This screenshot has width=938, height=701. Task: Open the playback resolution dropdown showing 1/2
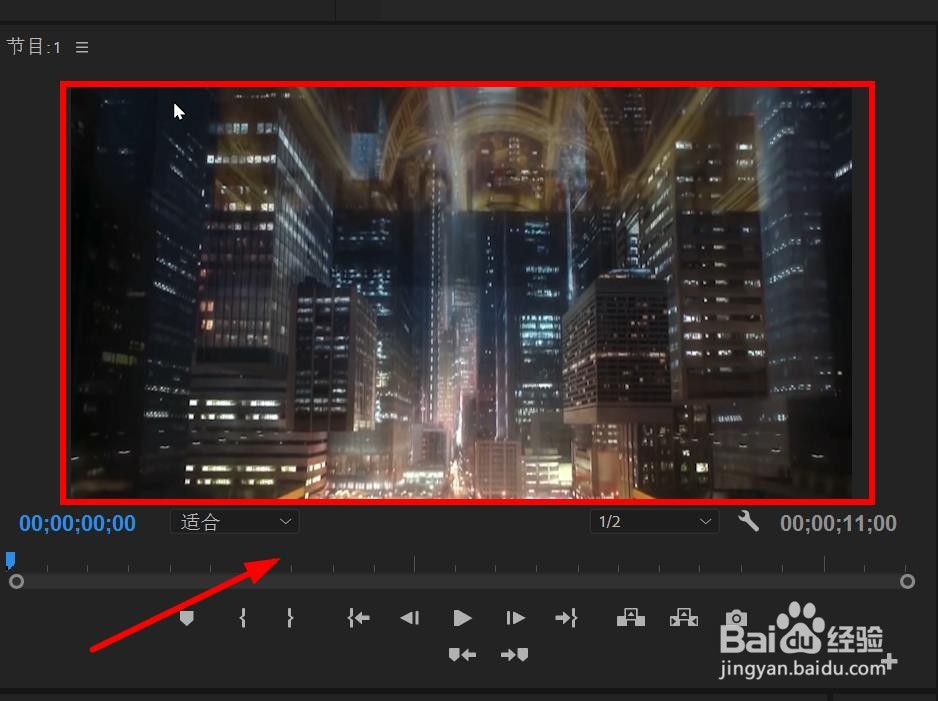click(654, 522)
